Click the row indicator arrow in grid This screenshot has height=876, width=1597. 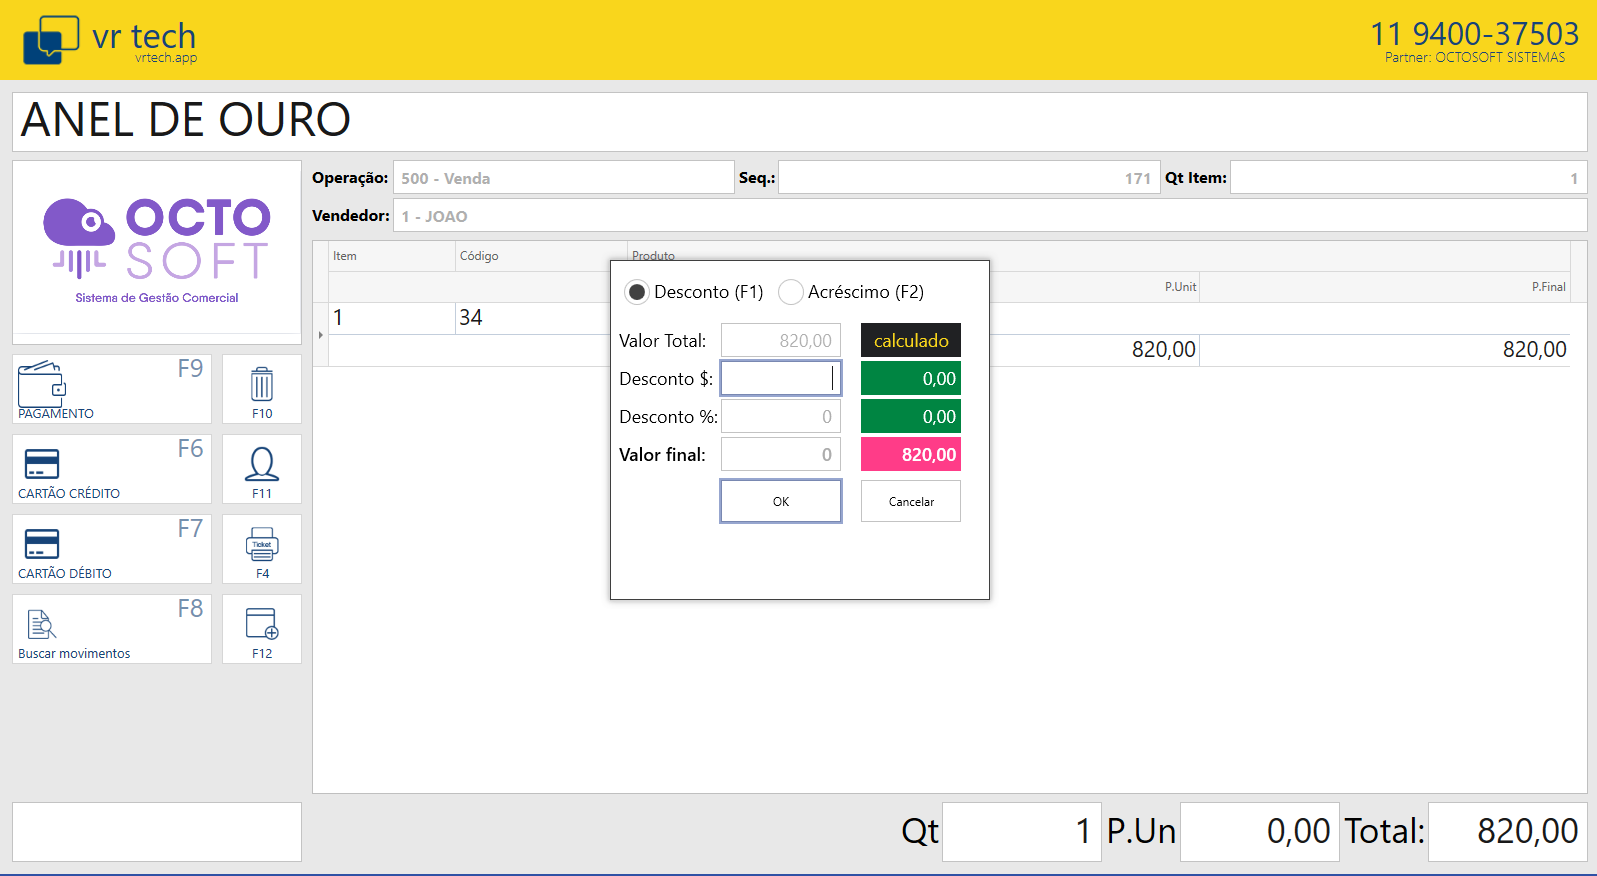coord(321,335)
